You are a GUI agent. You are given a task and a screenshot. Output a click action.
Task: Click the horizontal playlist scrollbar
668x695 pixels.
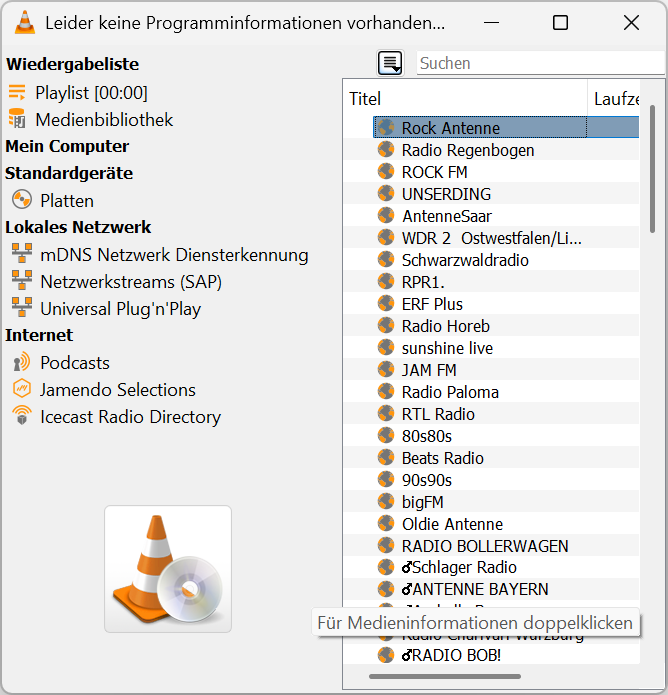pos(445,676)
